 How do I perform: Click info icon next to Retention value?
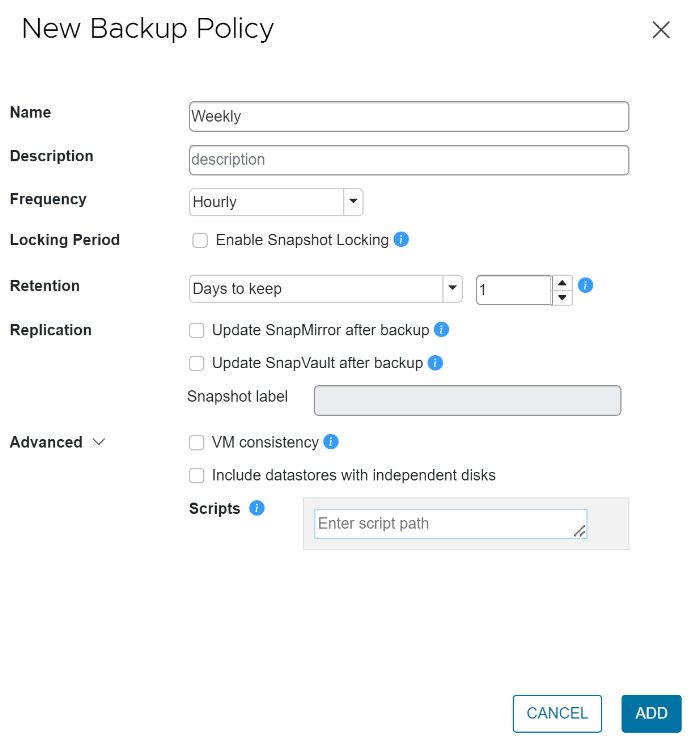(x=586, y=285)
